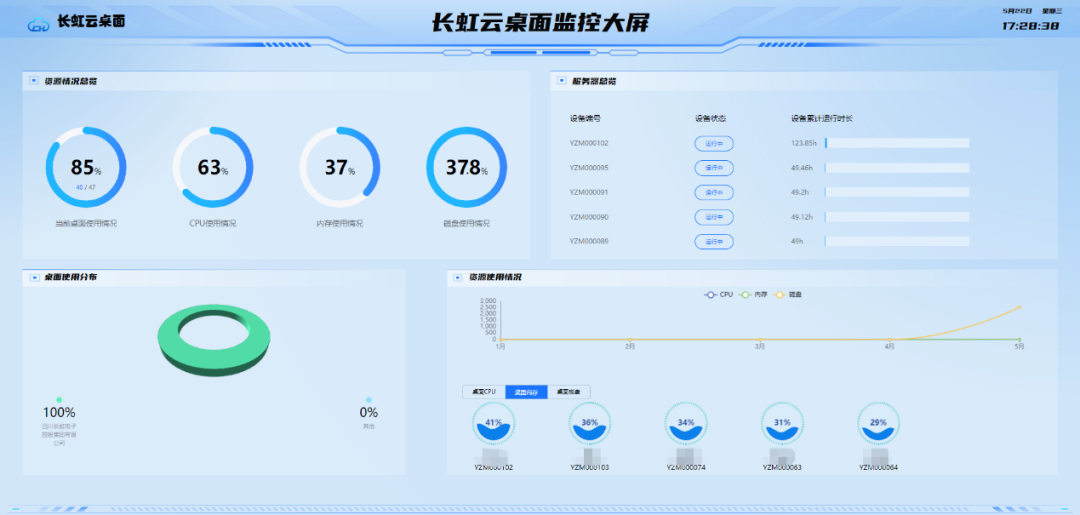Click the 5月 data point on 磁盘 line
Image resolution: width=1080 pixels, height=515 pixels.
tap(1019, 307)
